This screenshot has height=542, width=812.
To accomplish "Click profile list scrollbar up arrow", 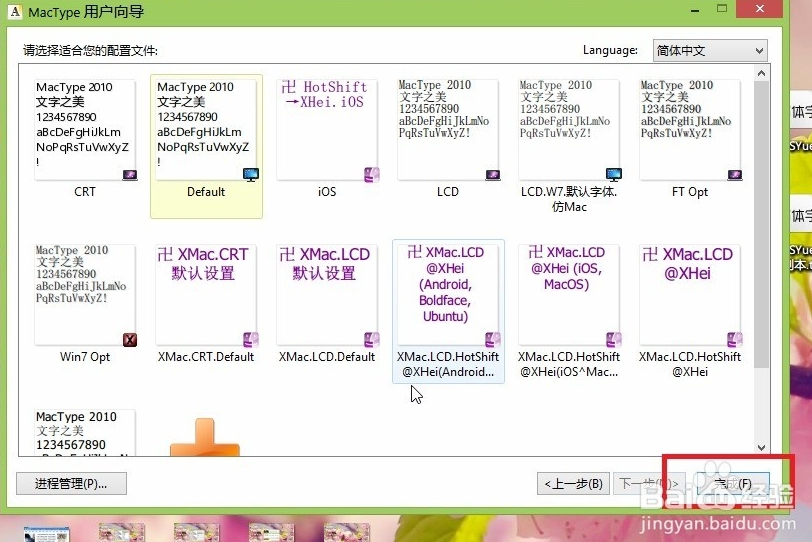I will pyautogui.click(x=761, y=73).
